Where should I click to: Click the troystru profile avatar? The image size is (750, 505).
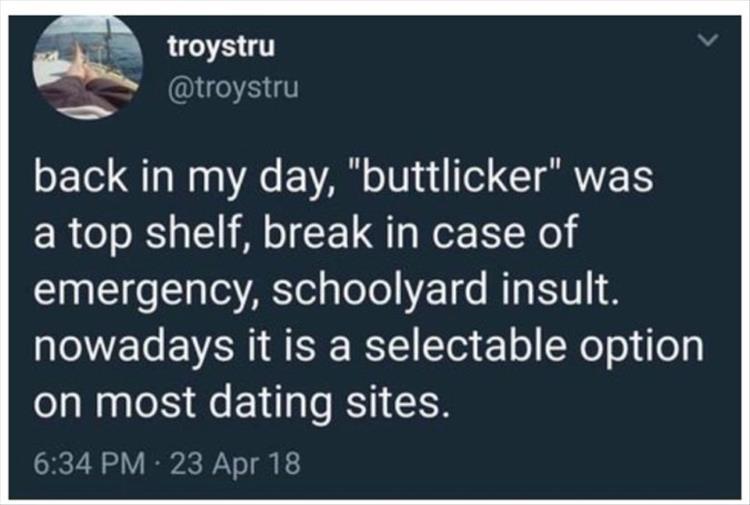click(x=88, y=67)
